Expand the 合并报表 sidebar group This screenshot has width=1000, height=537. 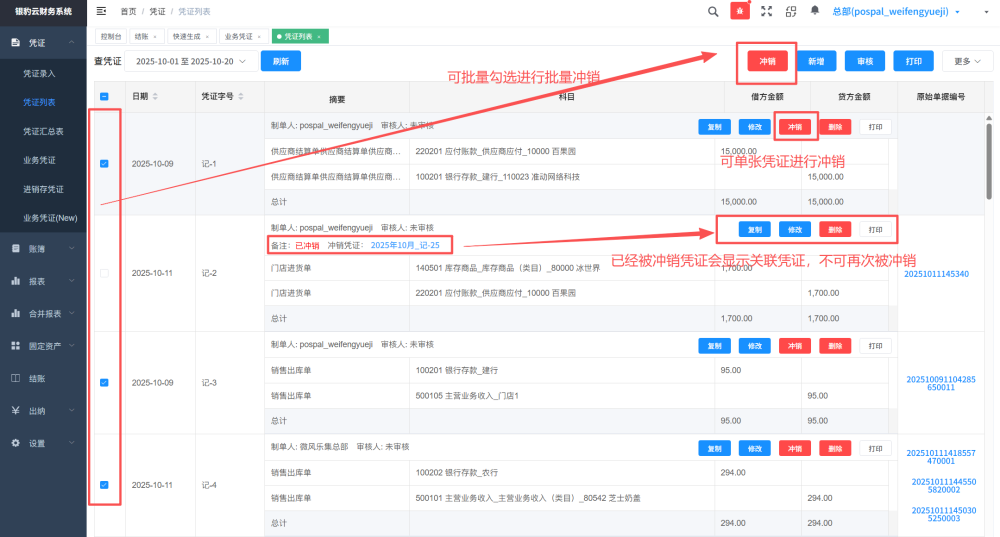(43, 313)
